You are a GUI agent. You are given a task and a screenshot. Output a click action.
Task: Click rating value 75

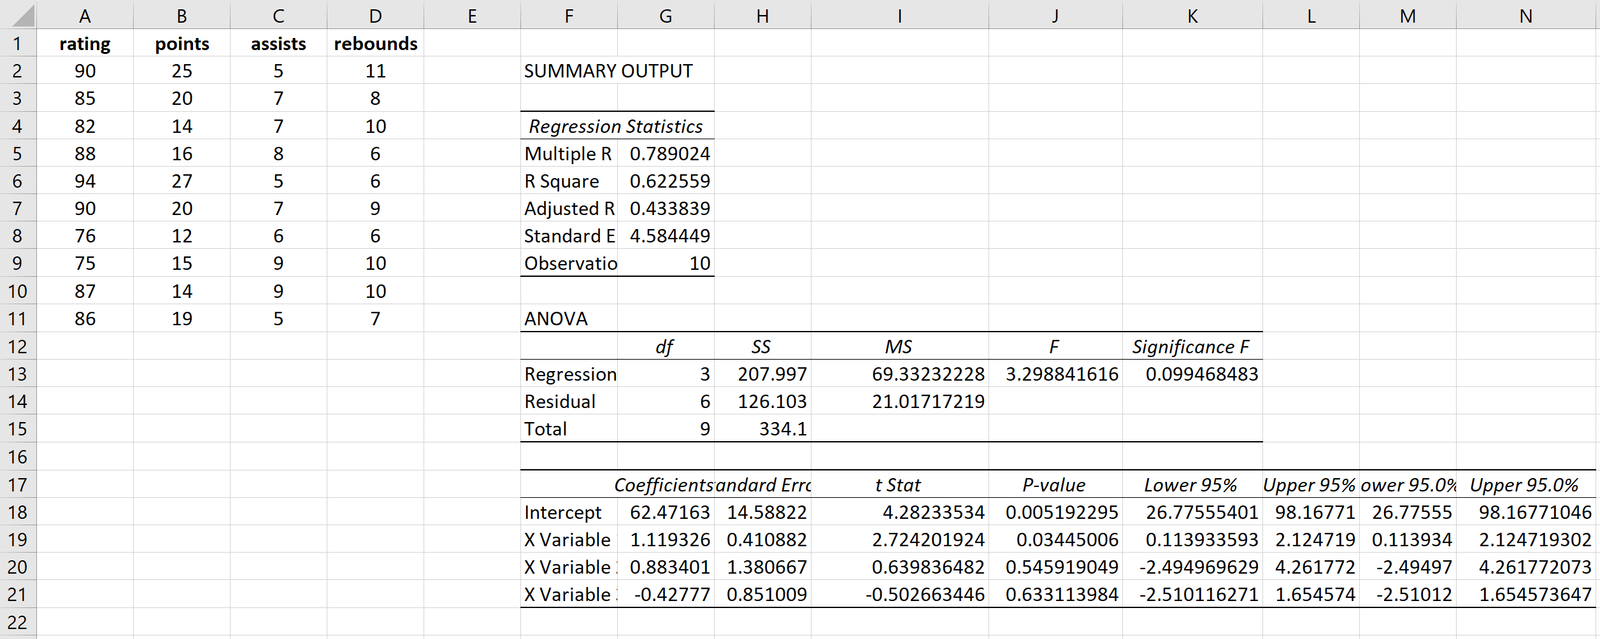pos(85,264)
